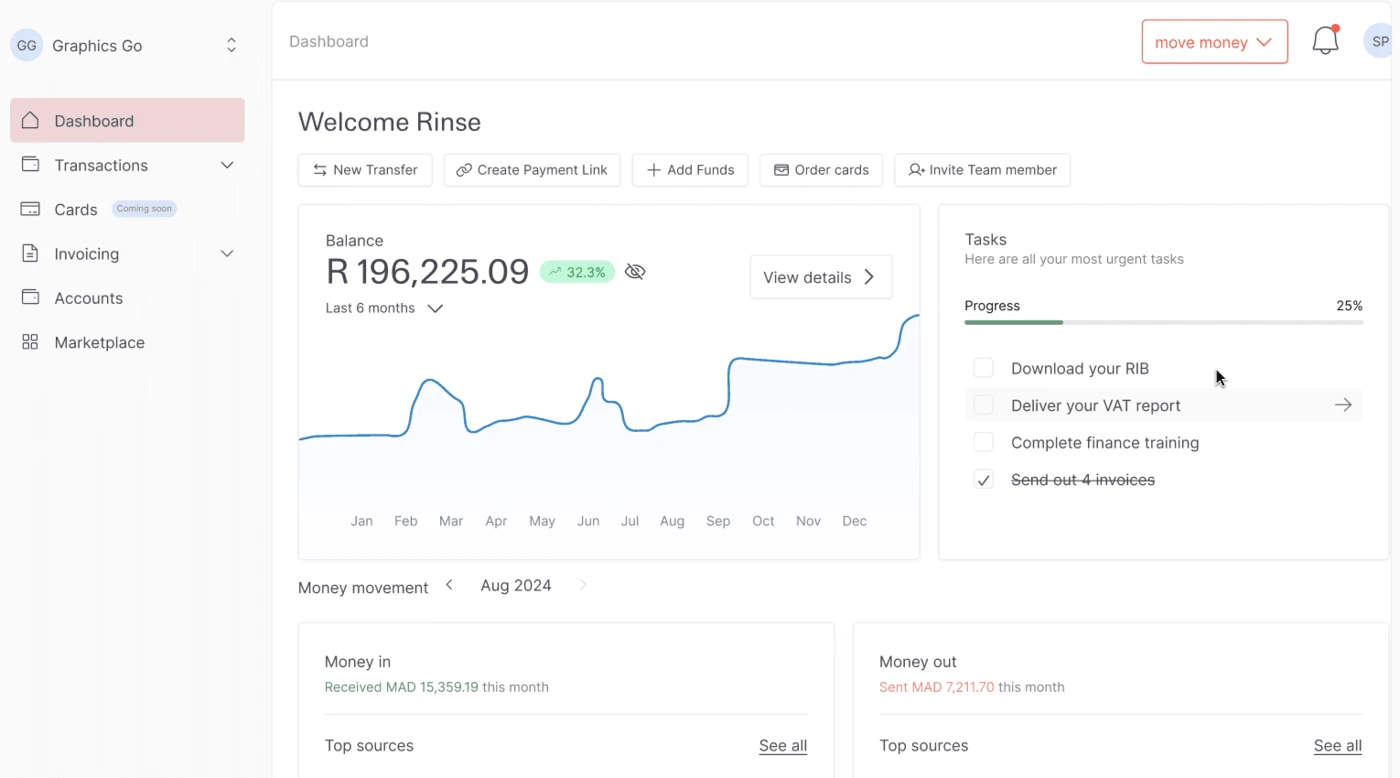Screen dimensions: 1400x778
Task: Open the Graphics Go workspace switcher
Action: tap(231, 45)
